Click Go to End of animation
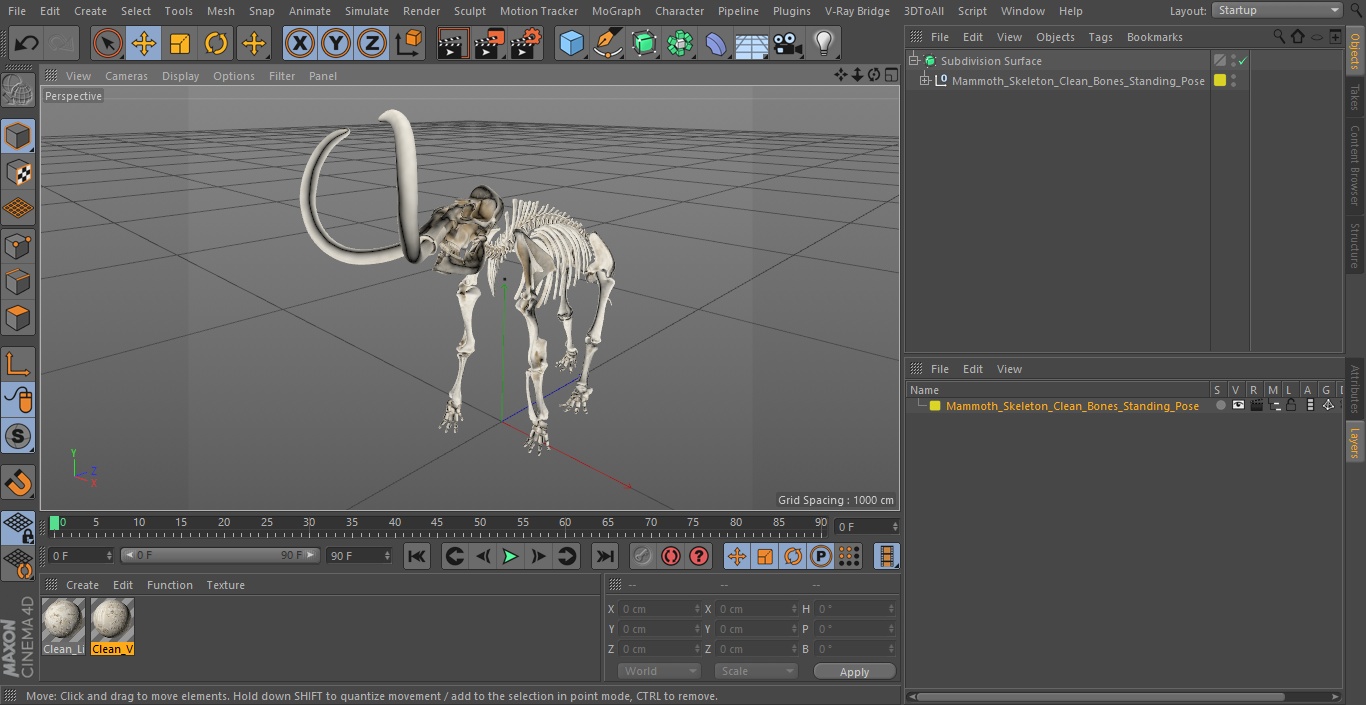This screenshot has height=705, width=1366. tap(604, 556)
